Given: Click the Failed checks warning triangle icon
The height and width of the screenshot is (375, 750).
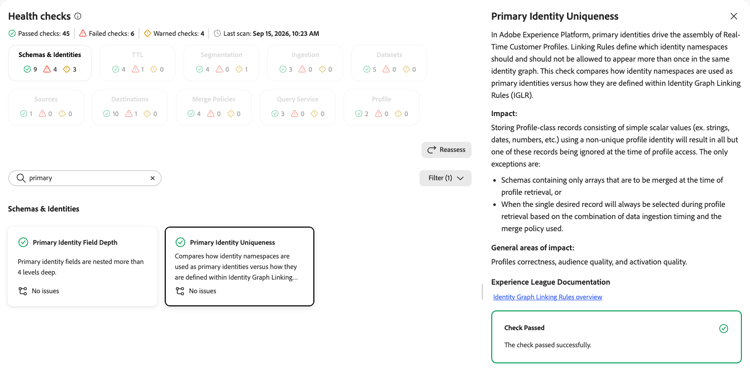Looking at the screenshot, I should [x=83, y=33].
